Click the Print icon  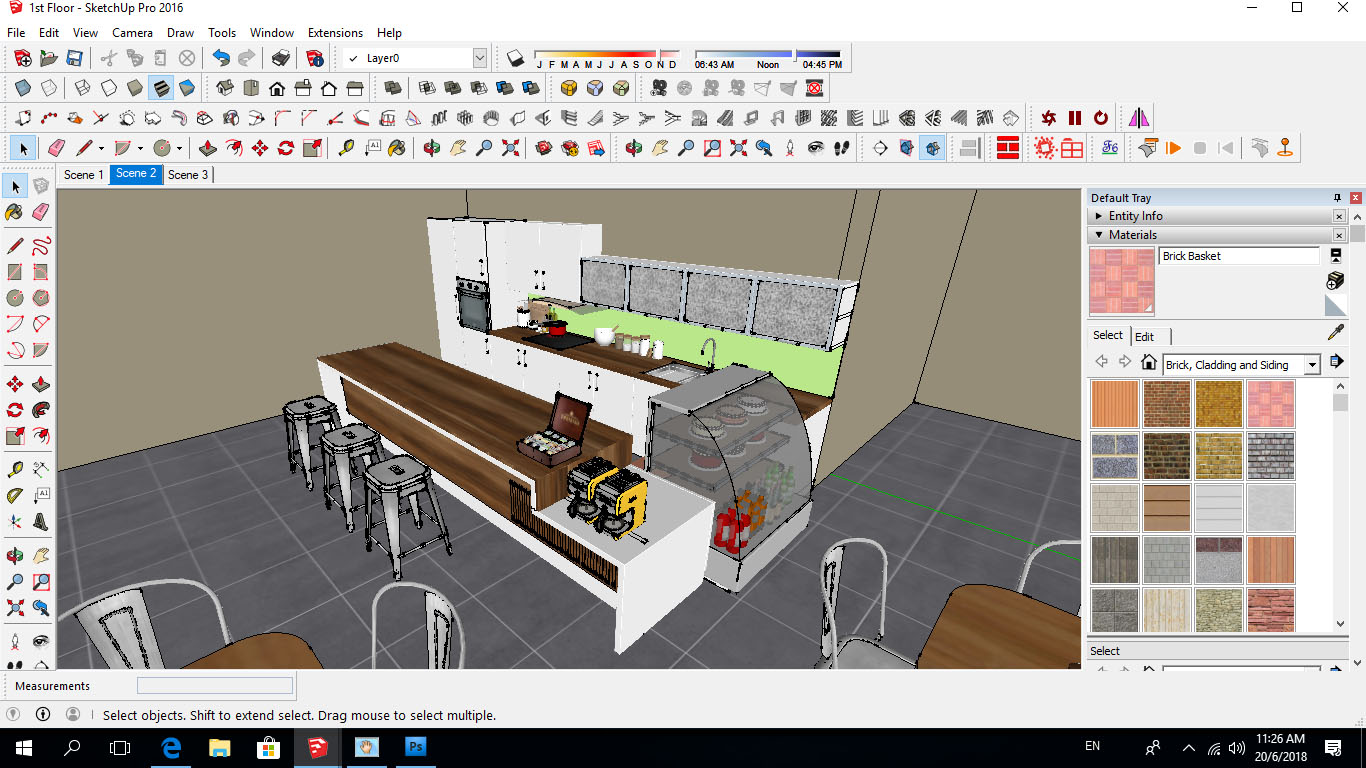point(281,58)
